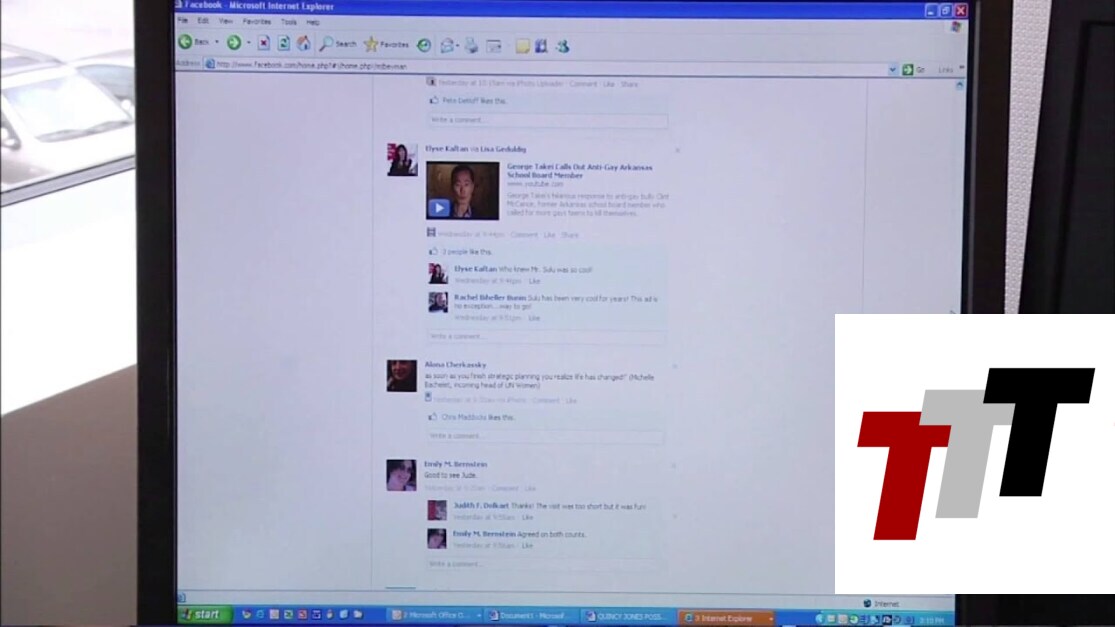Click the IE Back arrow icon
The width and height of the screenshot is (1115, 627).
tap(186, 43)
